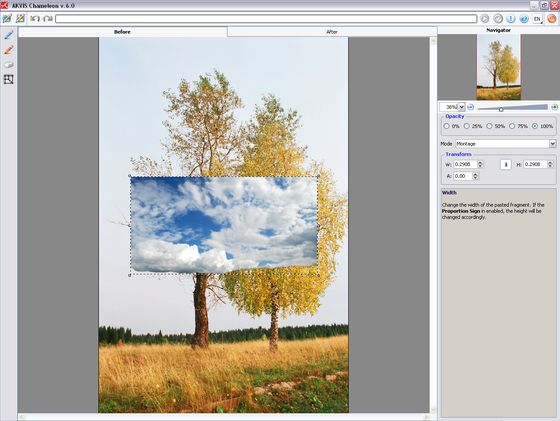
Task: Click the run/play processing button
Action: (x=485, y=19)
